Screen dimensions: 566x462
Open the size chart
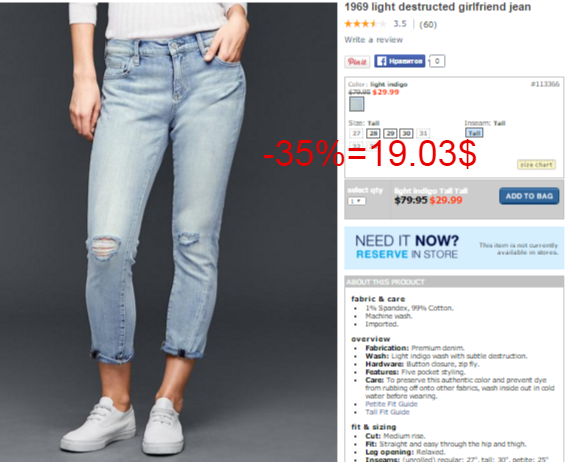[536, 165]
